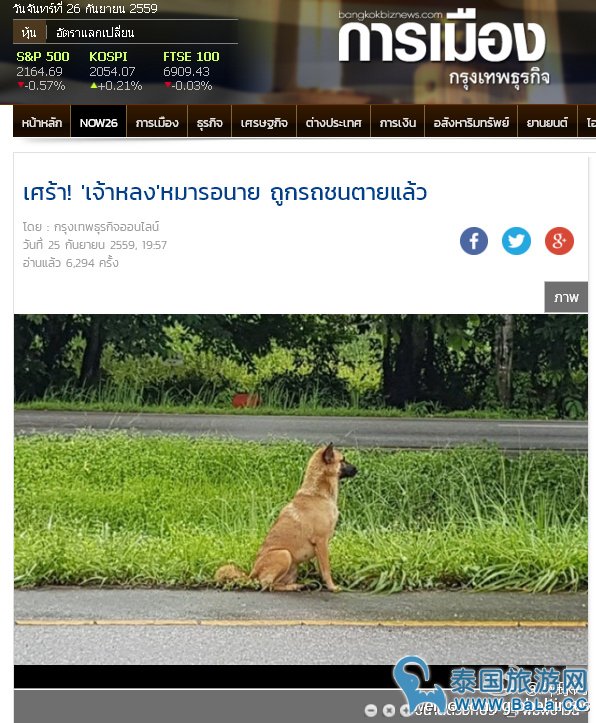Screen dimensions: 596x723
Task: Switch to the หุ้น stocks tab
Action: pyautogui.click(x=29, y=32)
